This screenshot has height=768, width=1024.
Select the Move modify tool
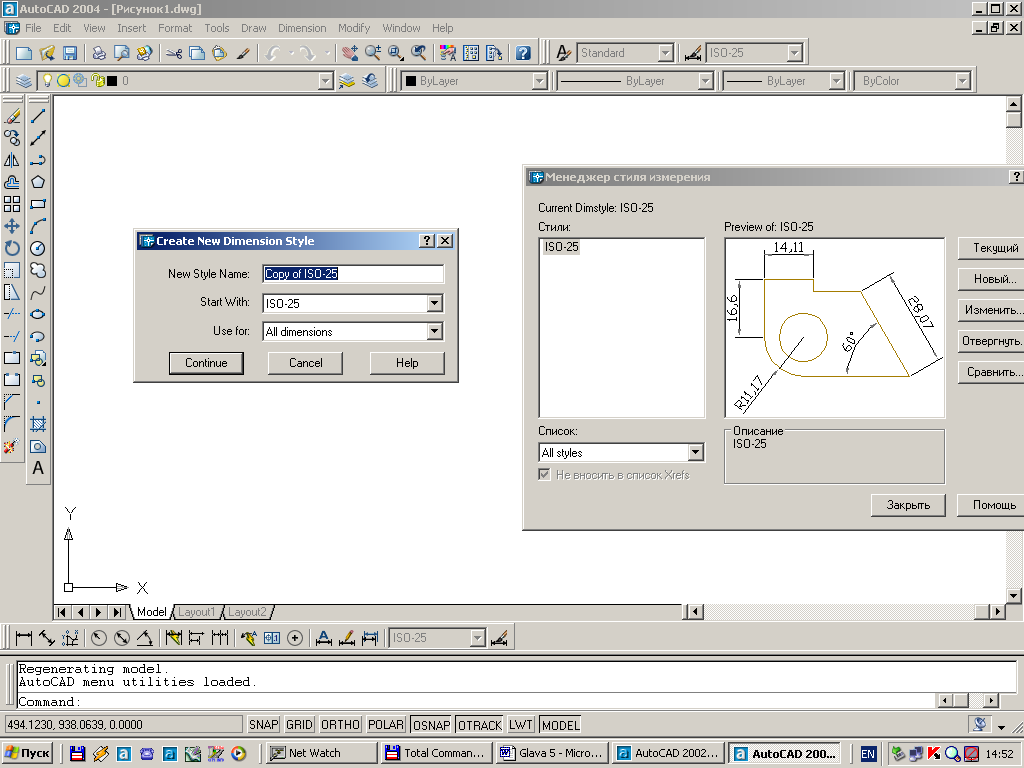tap(12, 227)
